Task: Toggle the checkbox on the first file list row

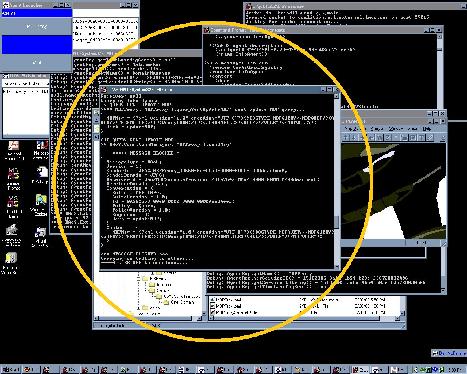Action: (213, 299)
